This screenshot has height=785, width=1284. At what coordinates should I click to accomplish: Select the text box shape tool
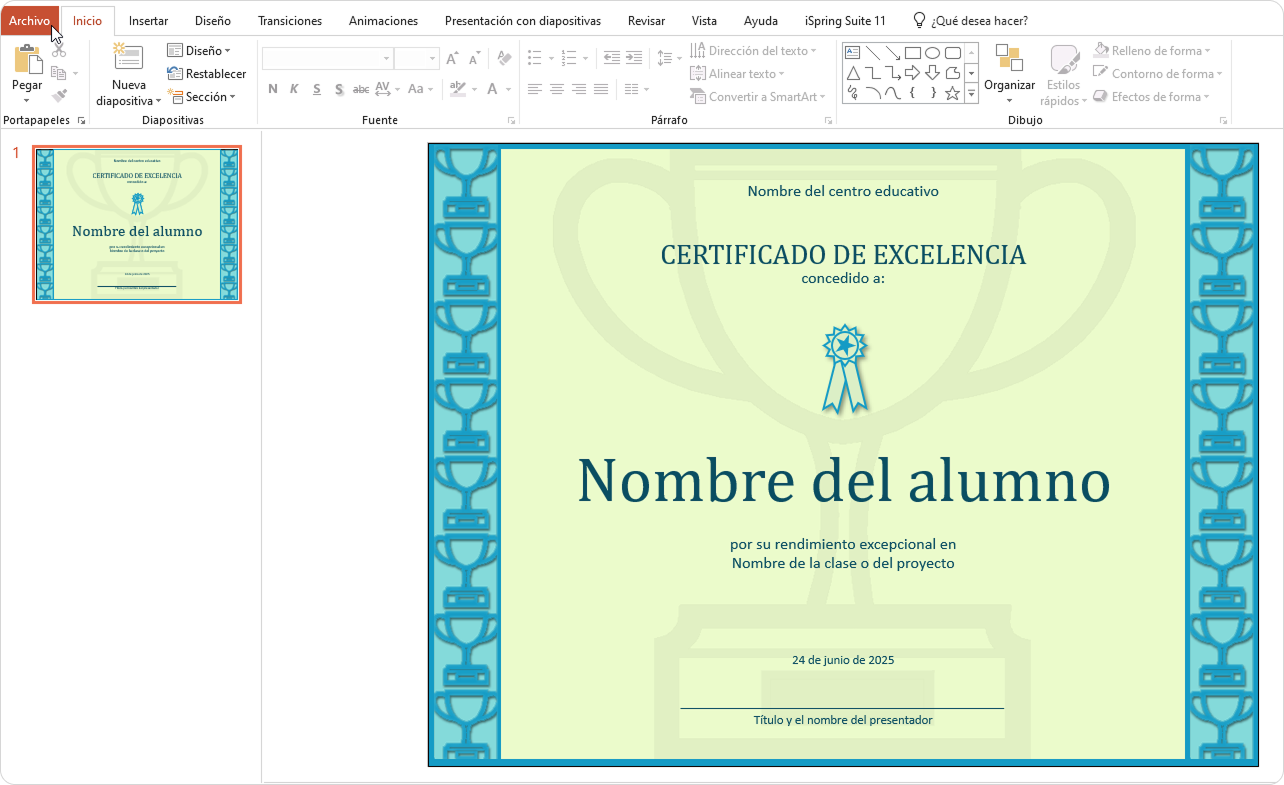click(852, 52)
